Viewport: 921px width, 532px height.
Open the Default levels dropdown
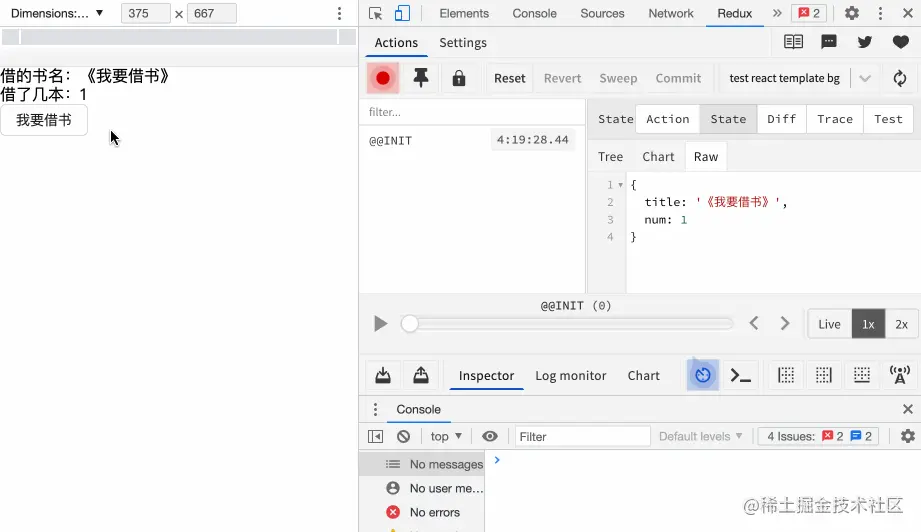[700, 436]
